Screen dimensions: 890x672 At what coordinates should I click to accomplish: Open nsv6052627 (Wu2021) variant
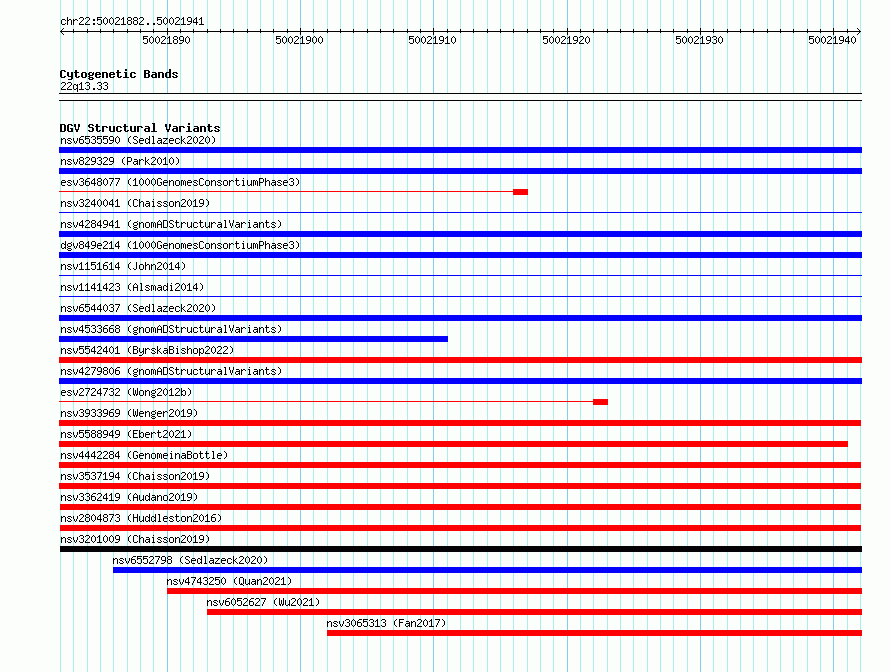[263, 602]
